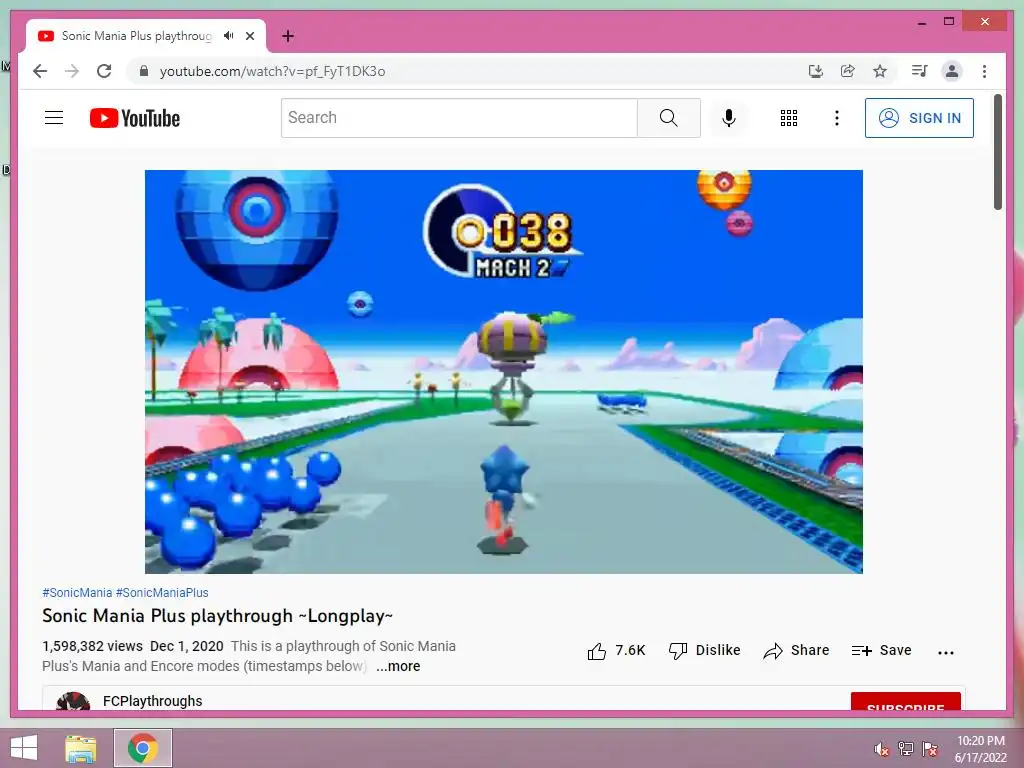Open the taskbar clock showing 10:20 PM
The width and height of the screenshot is (1024, 768).
(981, 748)
